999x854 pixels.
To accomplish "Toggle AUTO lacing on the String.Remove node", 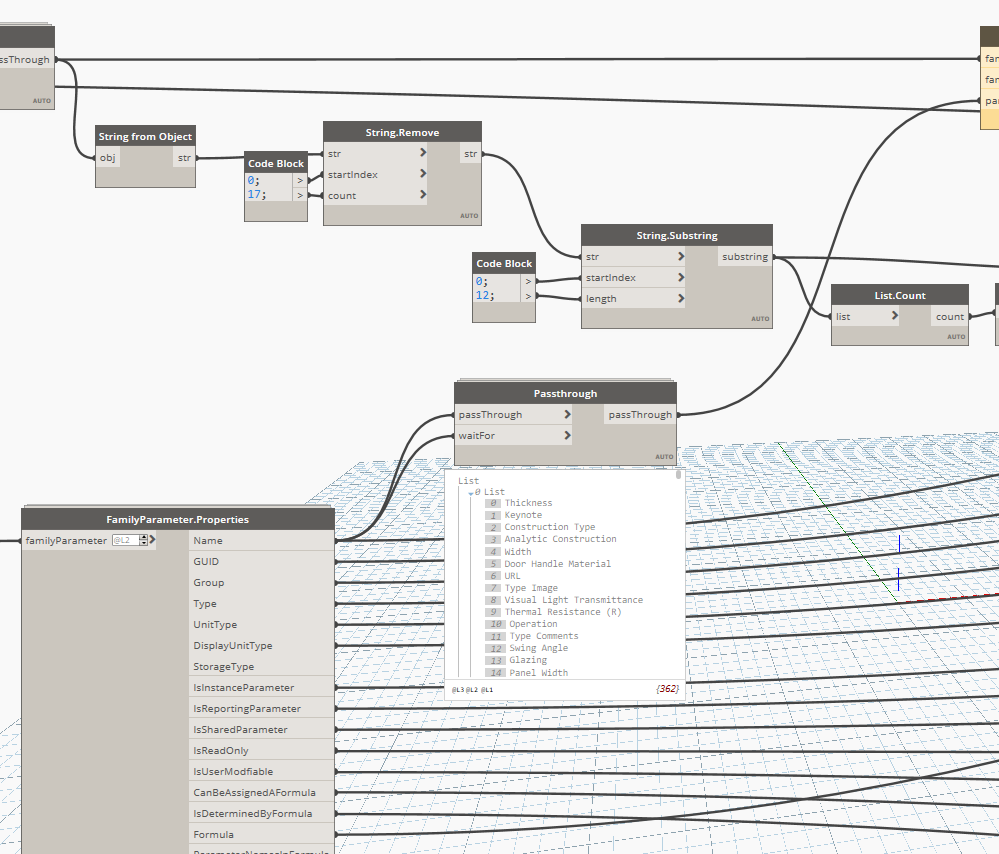I will [x=469, y=215].
